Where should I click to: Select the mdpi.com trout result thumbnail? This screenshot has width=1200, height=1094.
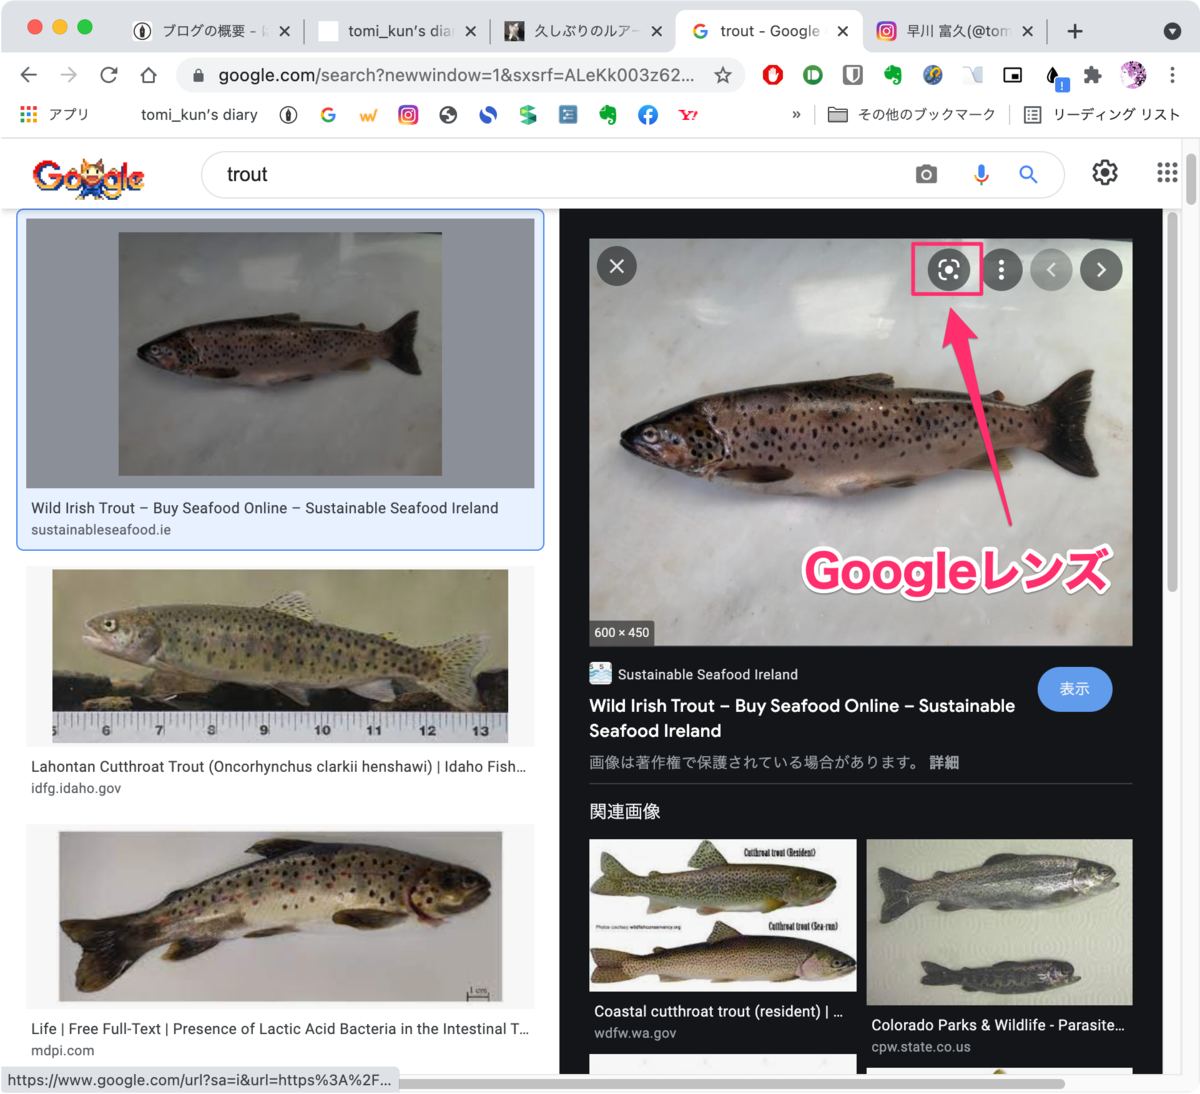click(x=280, y=916)
